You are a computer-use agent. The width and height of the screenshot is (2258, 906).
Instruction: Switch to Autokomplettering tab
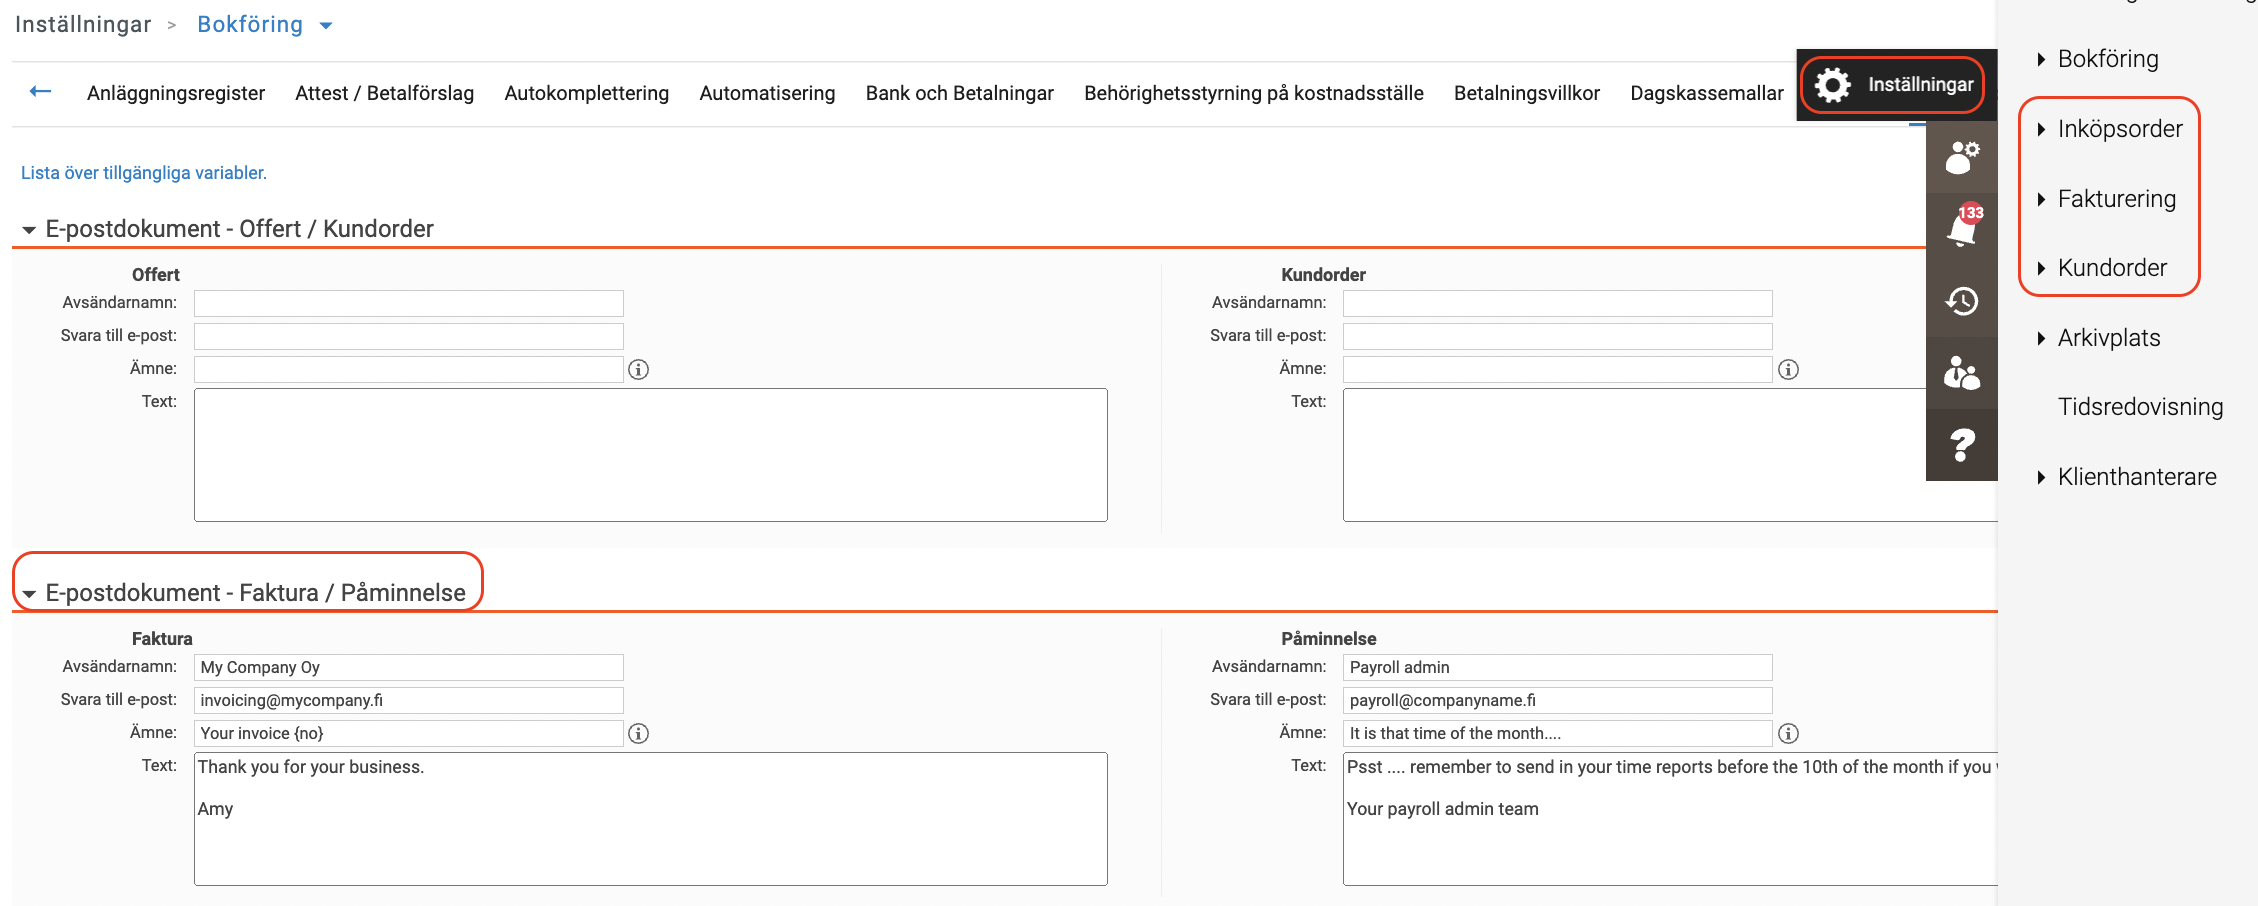point(586,93)
